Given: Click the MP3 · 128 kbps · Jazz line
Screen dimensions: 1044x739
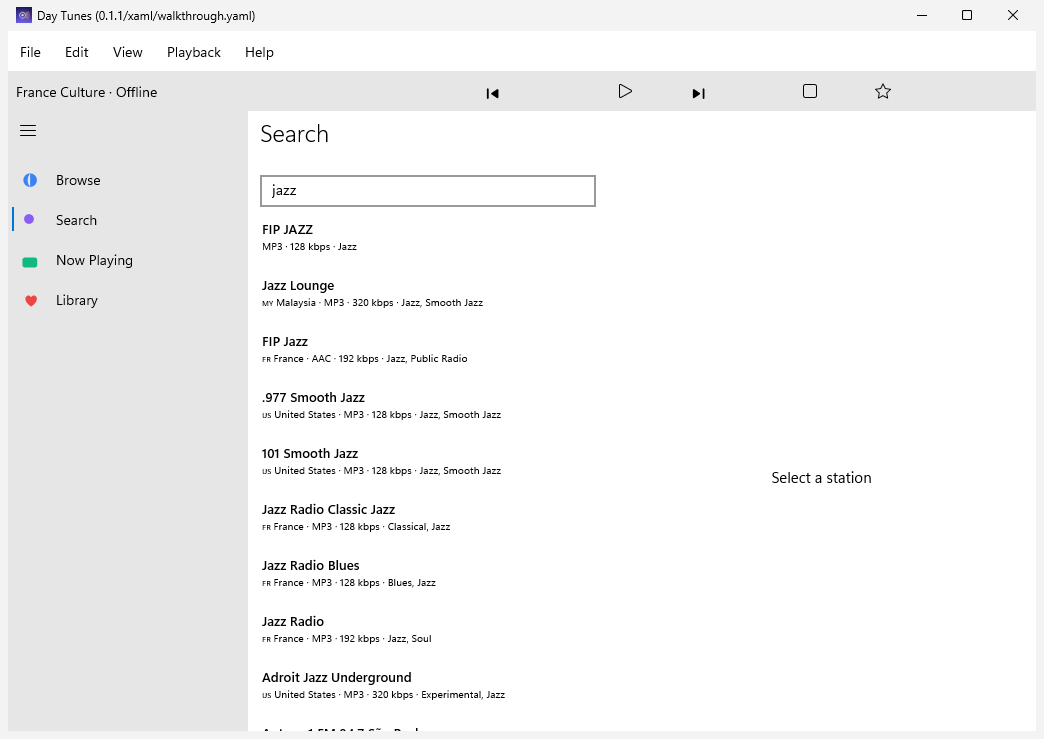Looking at the screenshot, I should point(310,246).
